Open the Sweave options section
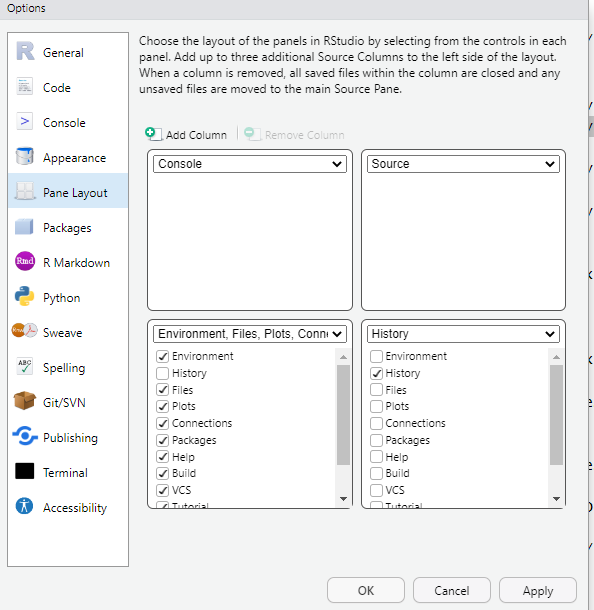The width and height of the screenshot is (594, 610). (68, 332)
